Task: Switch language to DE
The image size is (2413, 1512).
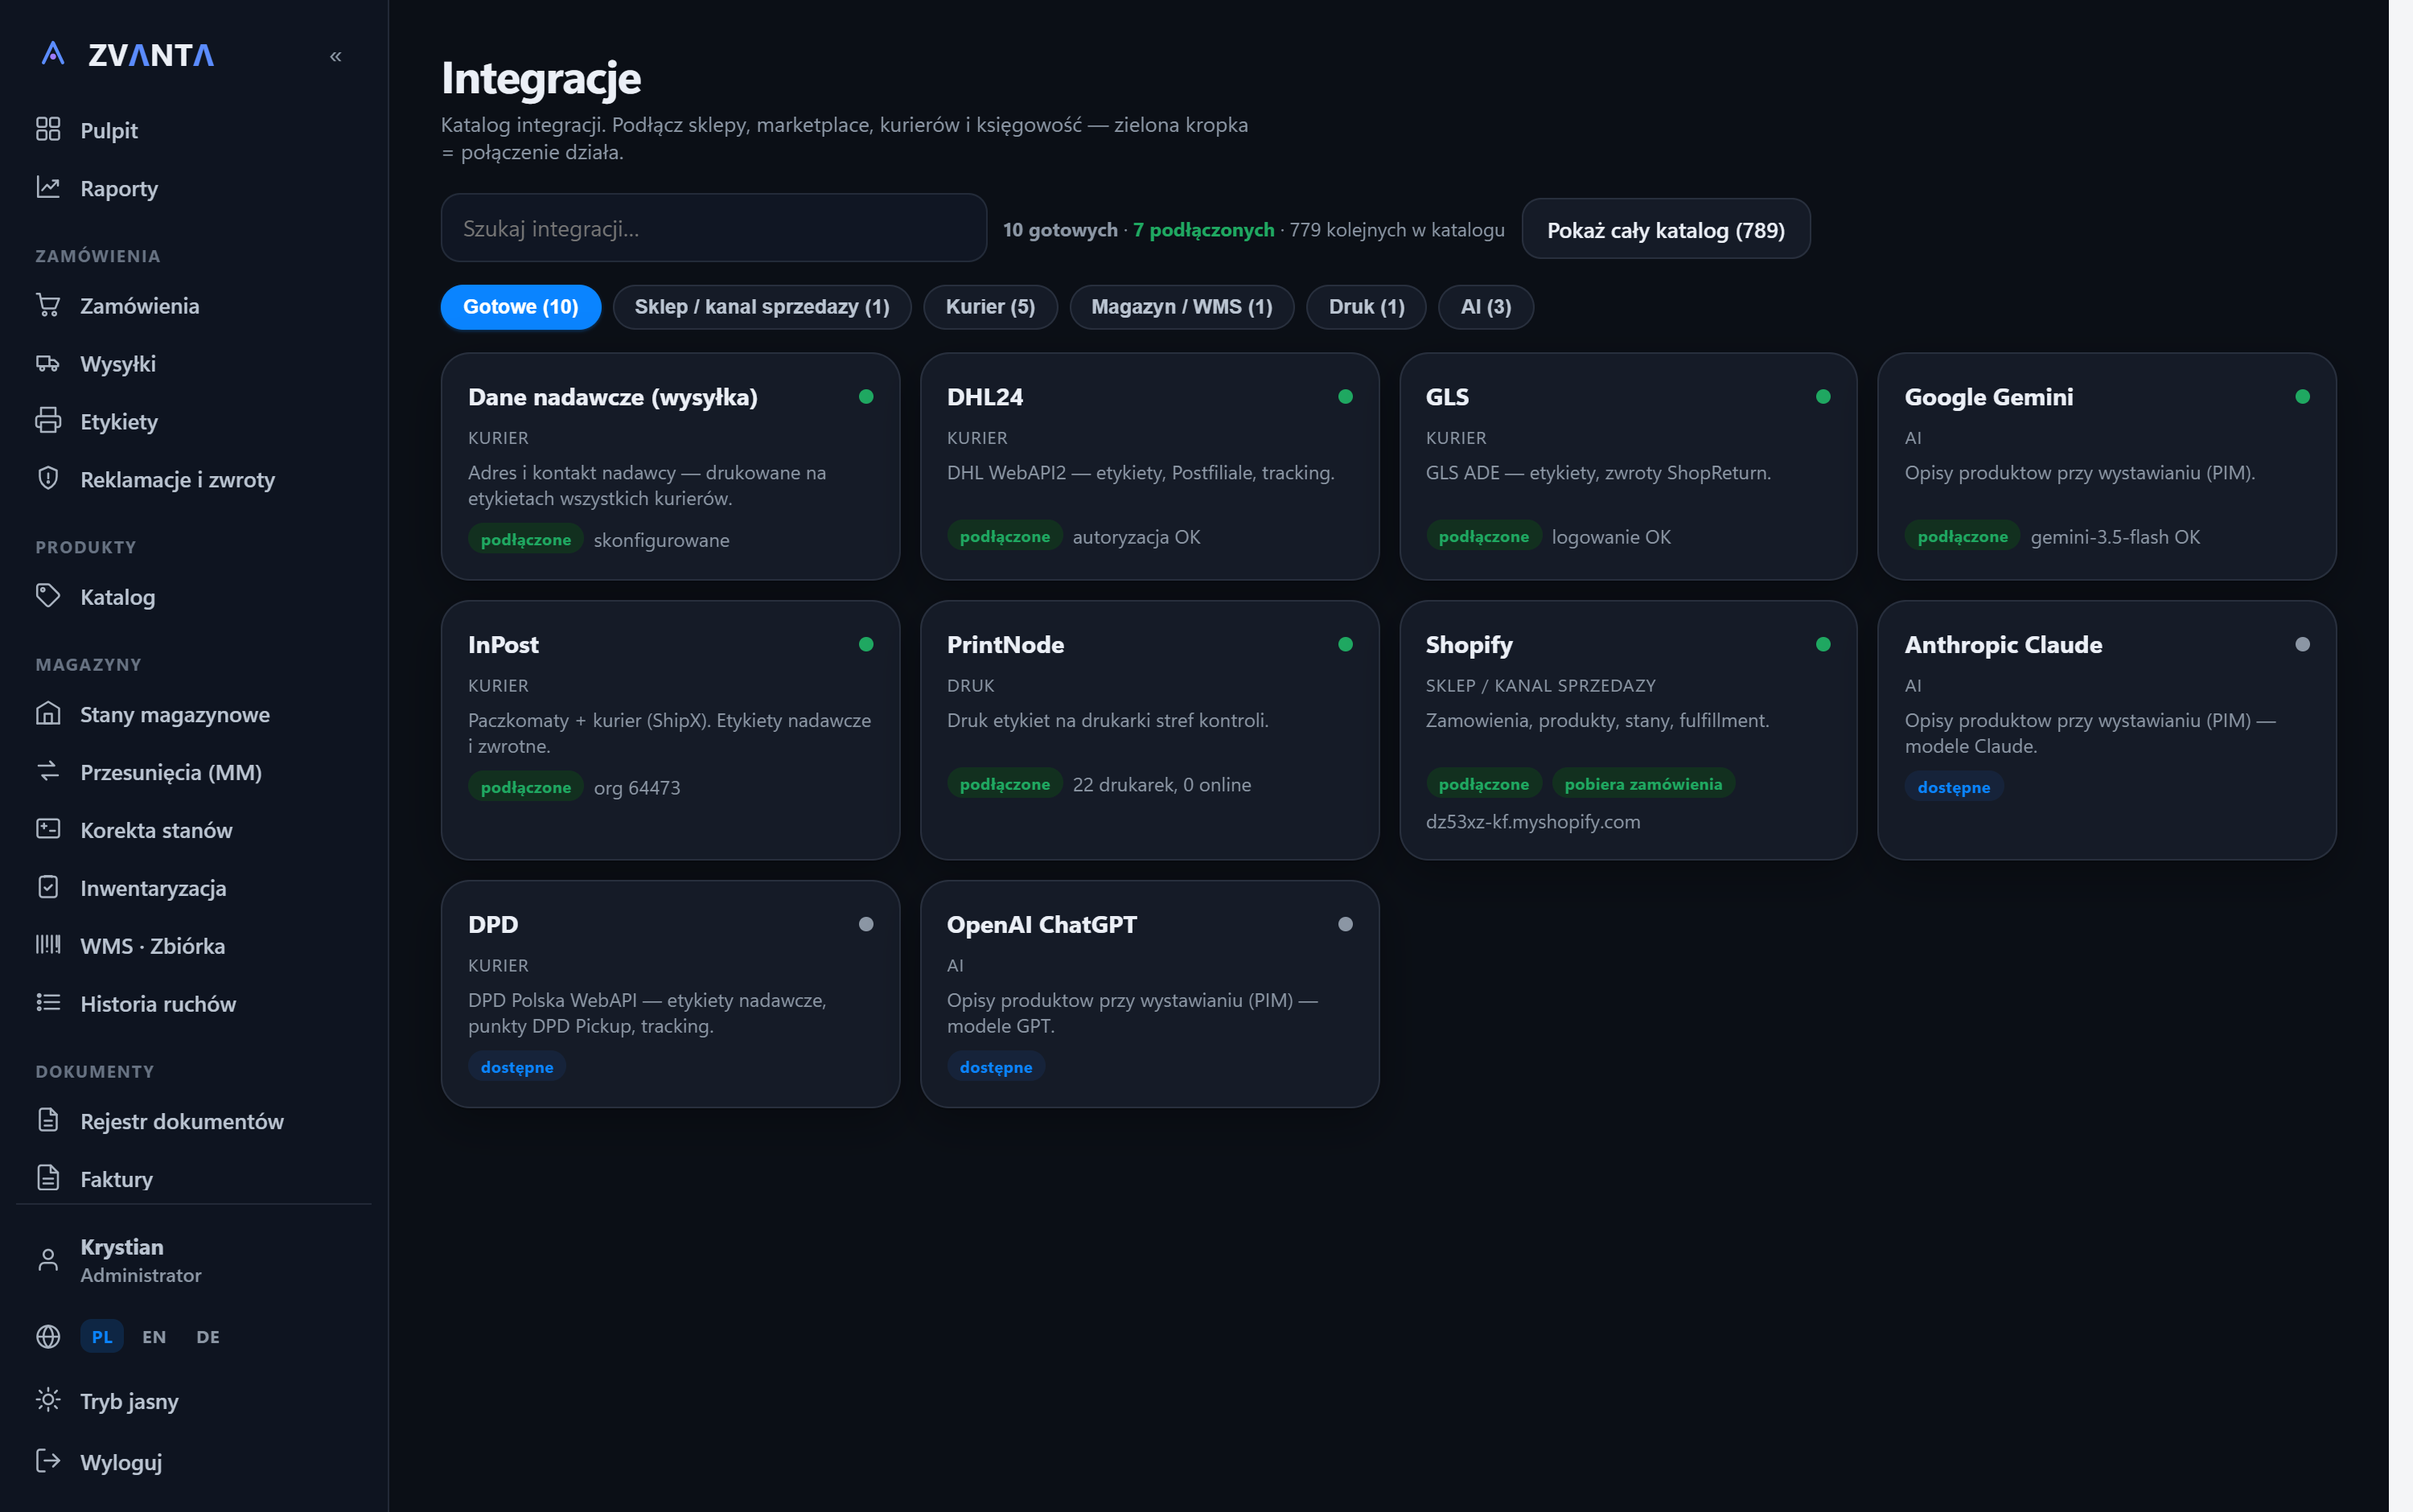Action: click(x=208, y=1337)
